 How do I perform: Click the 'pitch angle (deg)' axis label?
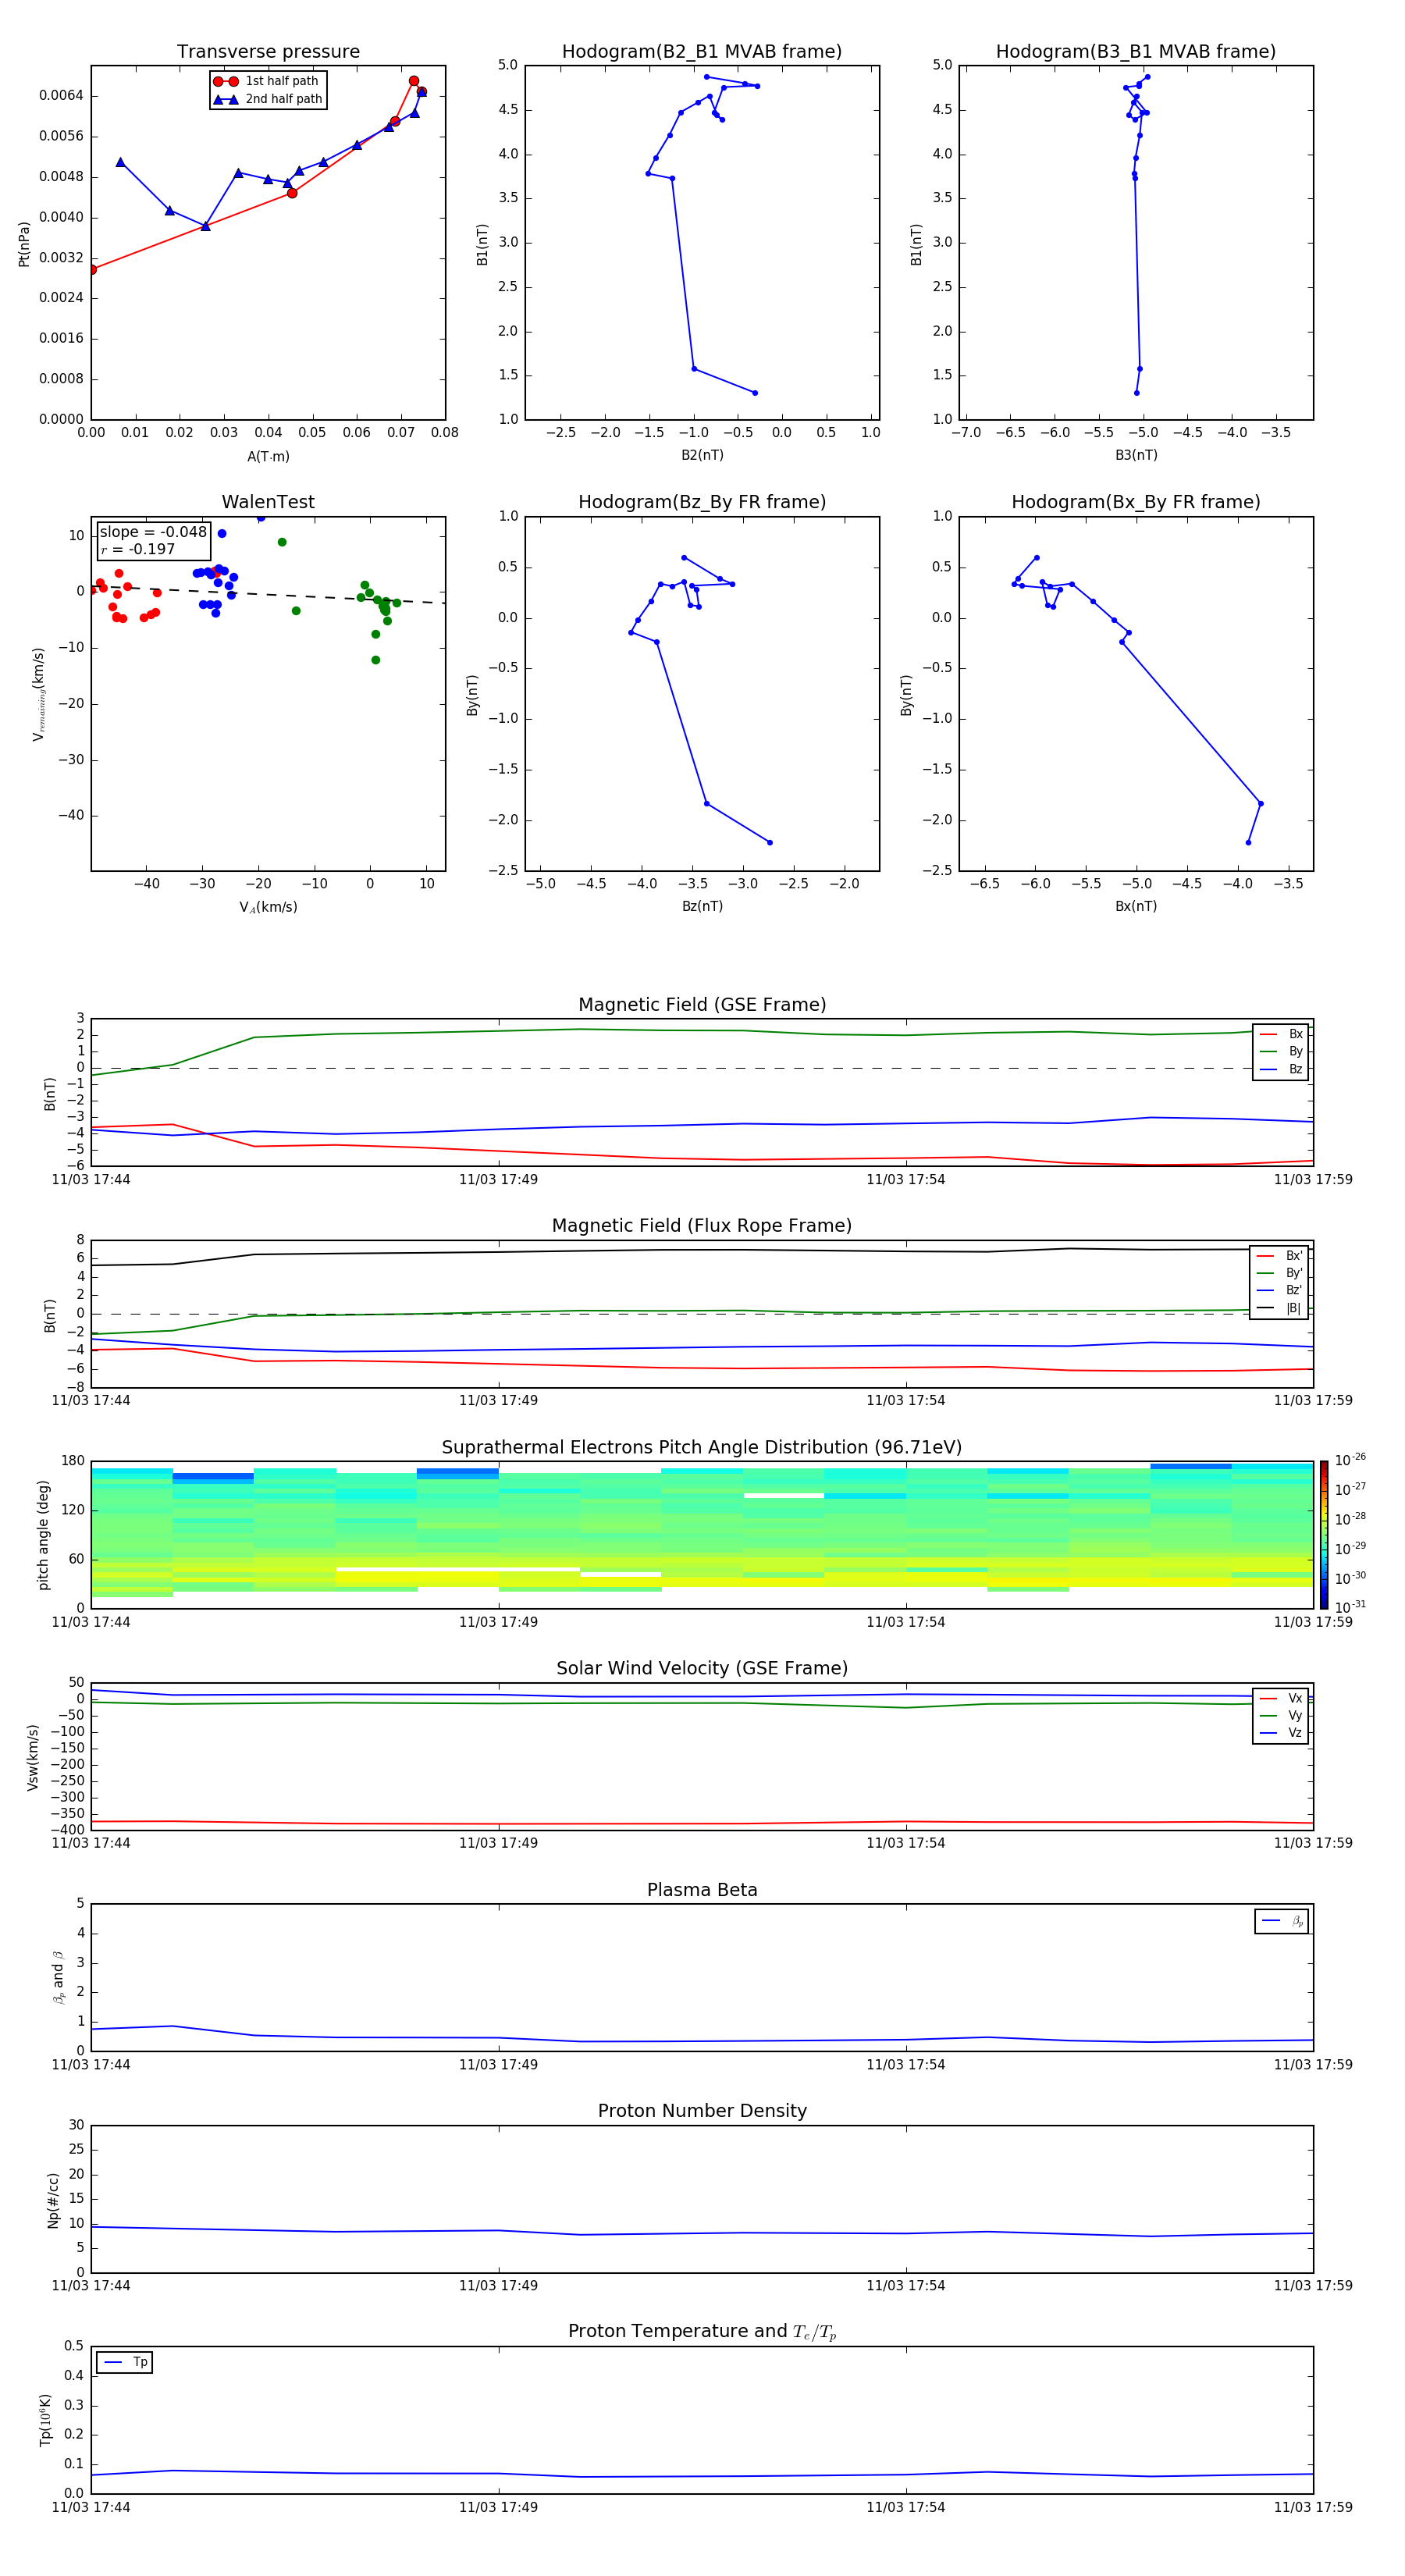pyautogui.click(x=43, y=1535)
